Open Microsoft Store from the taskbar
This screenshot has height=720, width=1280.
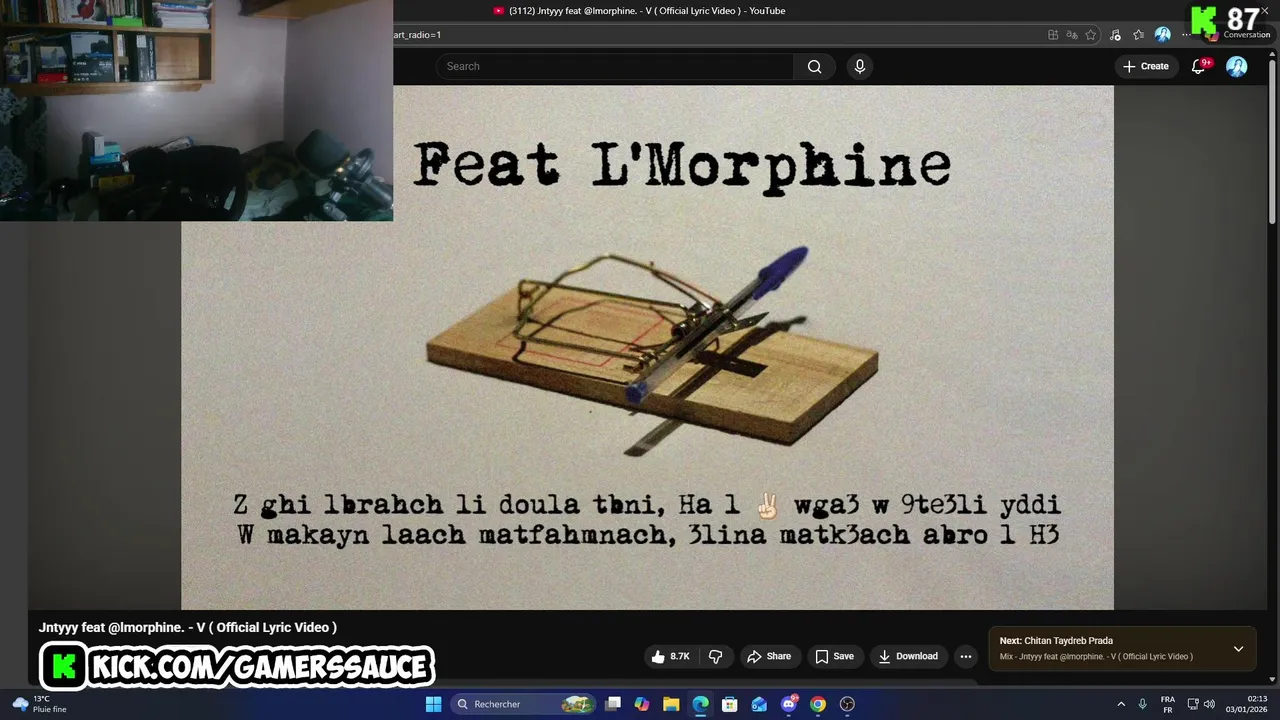click(x=730, y=704)
